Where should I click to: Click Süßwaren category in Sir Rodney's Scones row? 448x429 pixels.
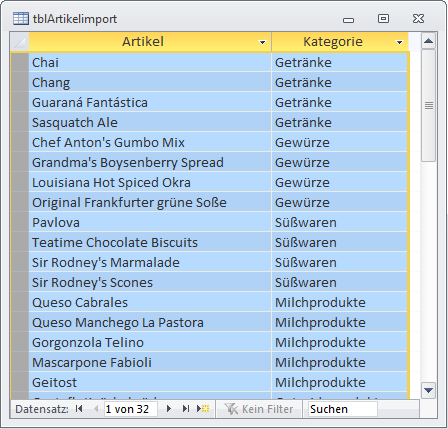340,282
